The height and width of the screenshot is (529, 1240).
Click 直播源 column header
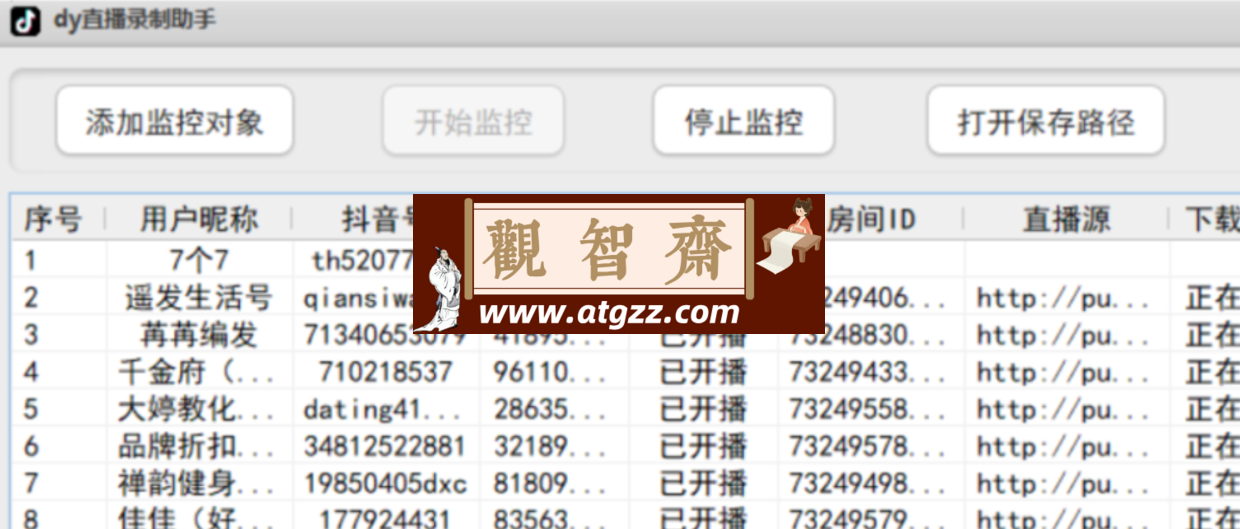point(1066,219)
